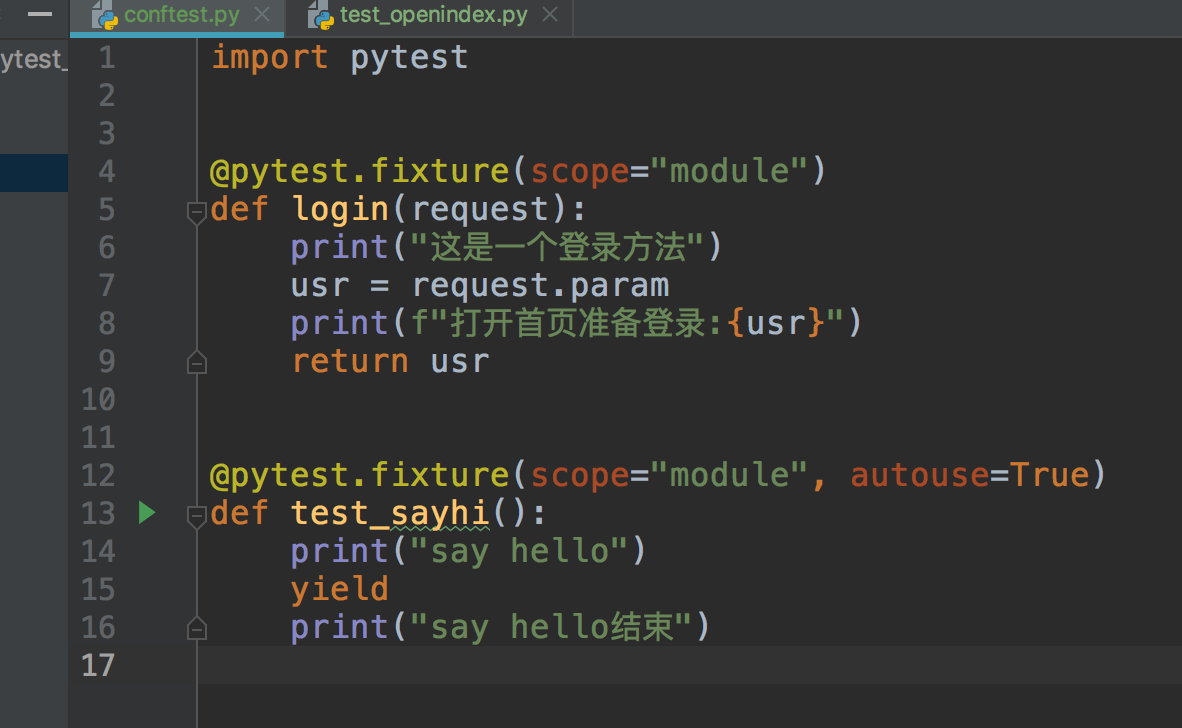Run test_sayhi using the green gutter arrow
Viewport: 1182px width, 728px height.
[147, 513]
